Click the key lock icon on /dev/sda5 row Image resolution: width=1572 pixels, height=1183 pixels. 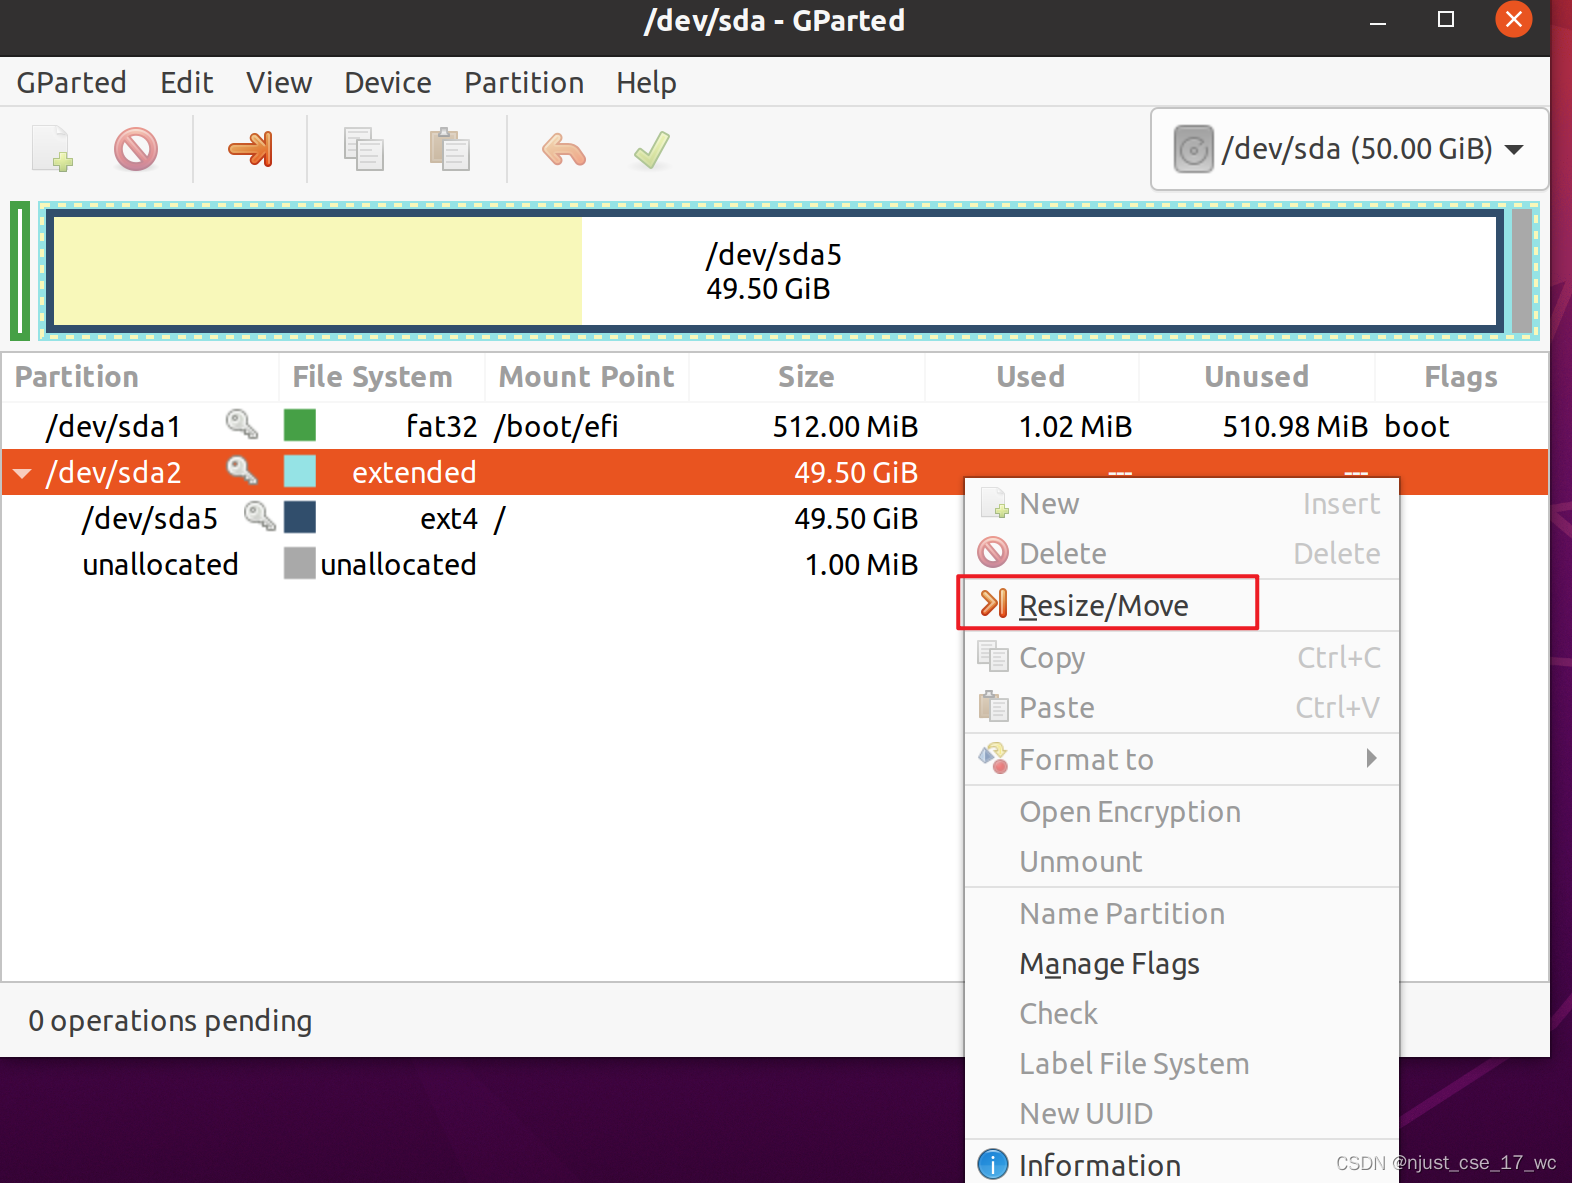[260, 516]
